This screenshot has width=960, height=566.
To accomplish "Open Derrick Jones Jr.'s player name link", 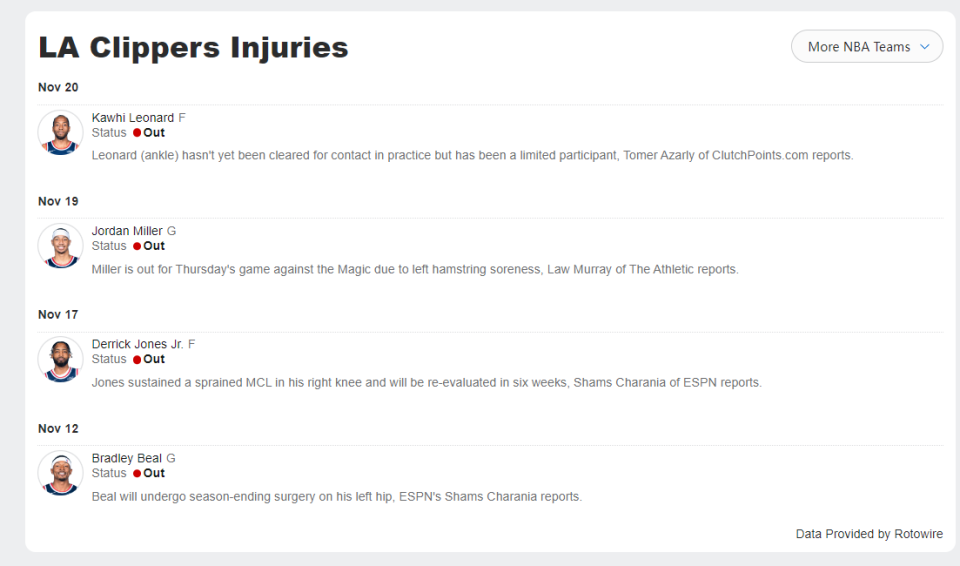I will click(x=137, y=344).
